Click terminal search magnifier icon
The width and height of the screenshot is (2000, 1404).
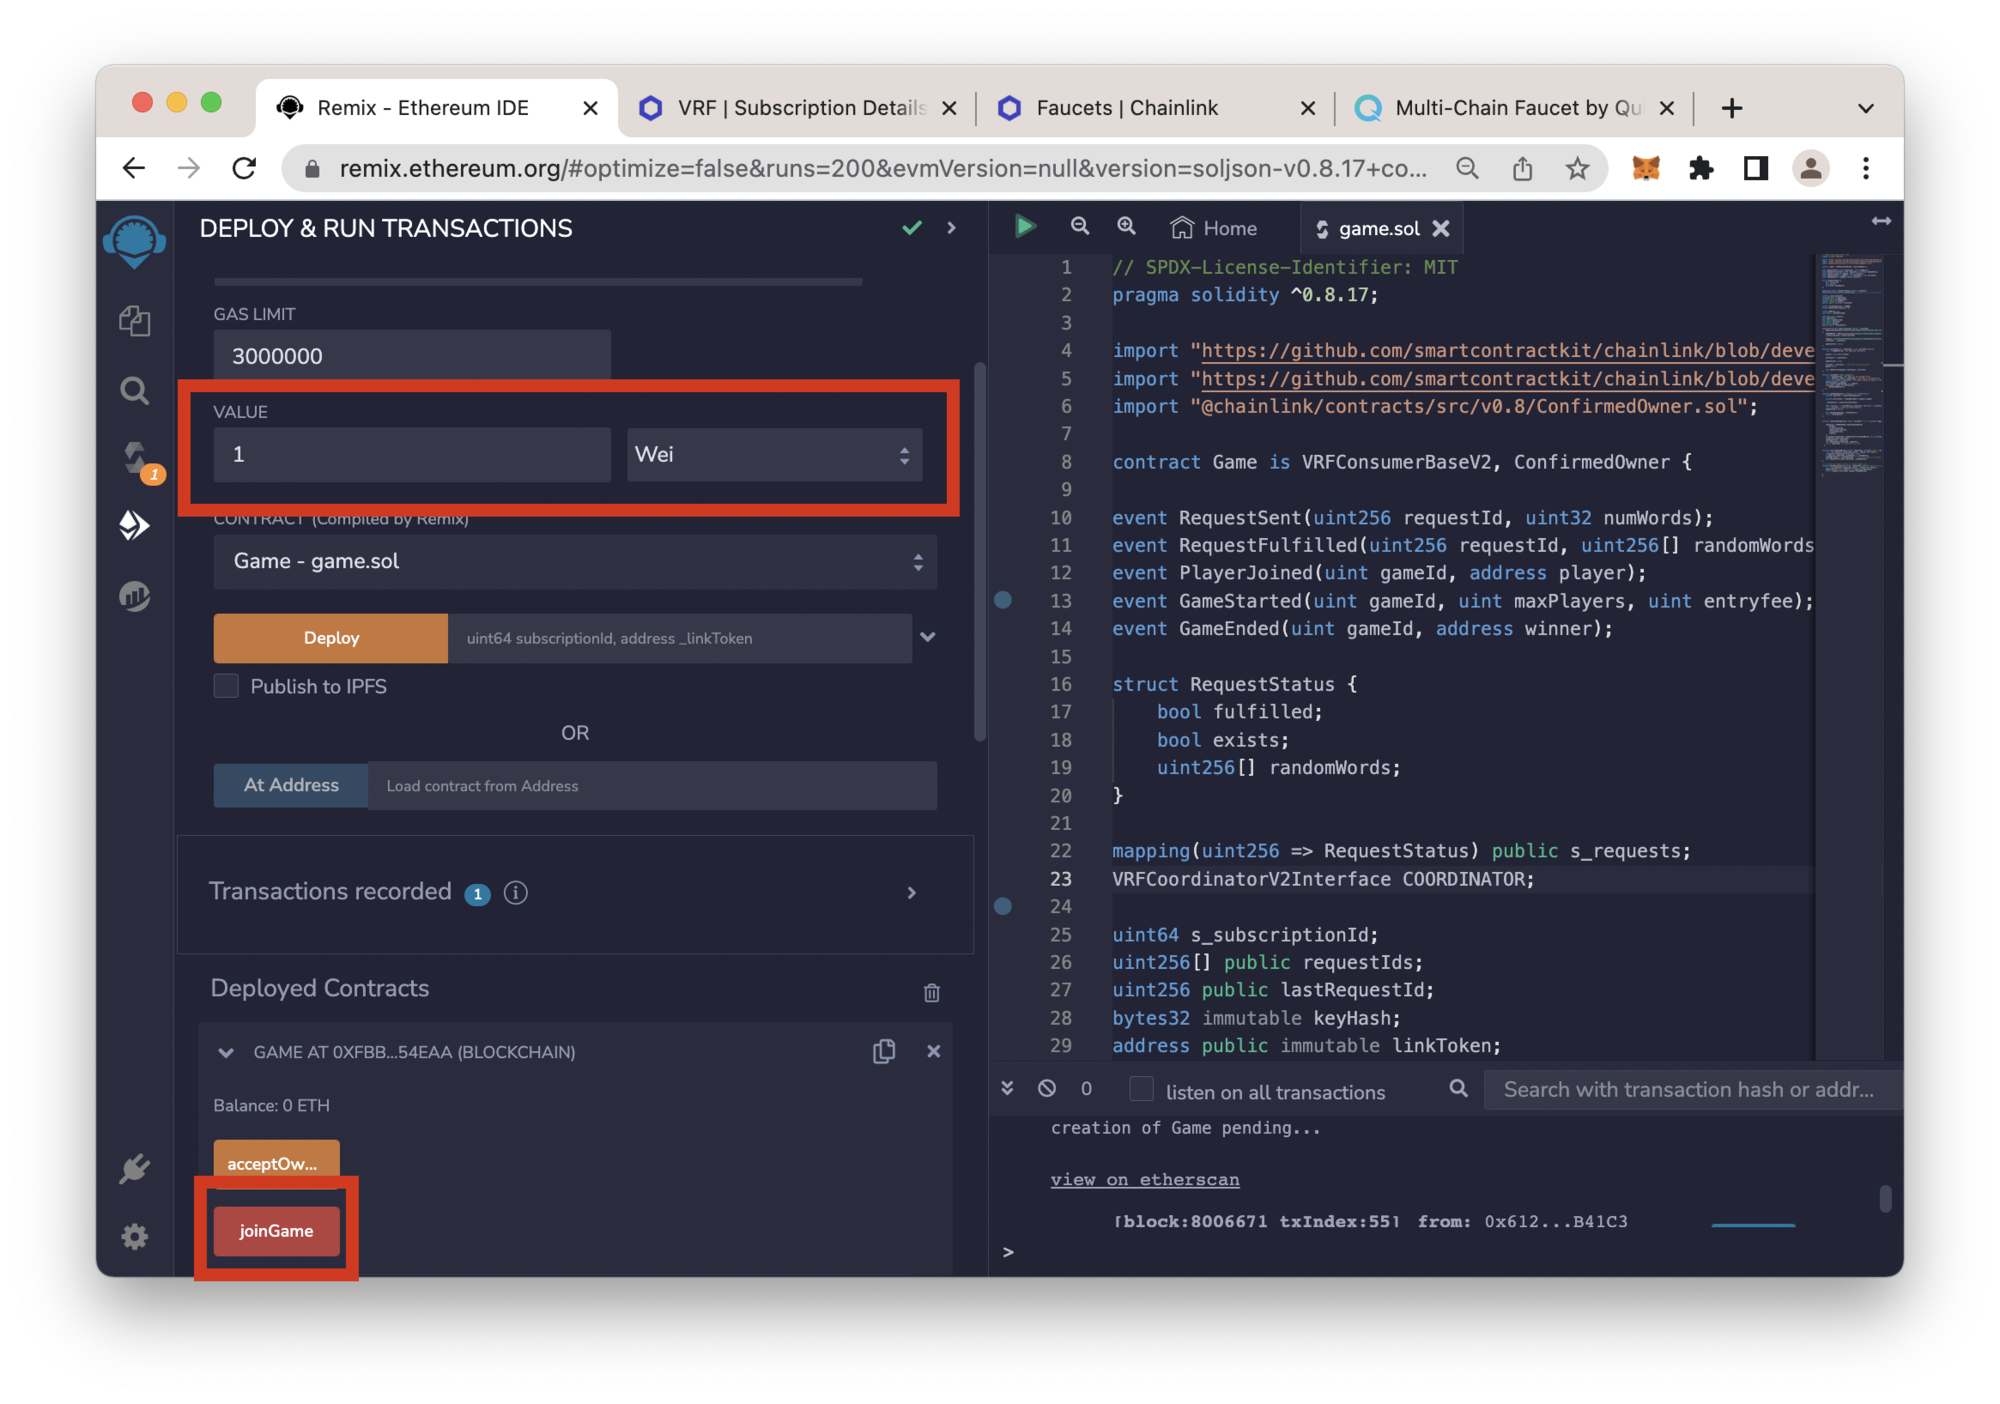coord(1459,1088)
